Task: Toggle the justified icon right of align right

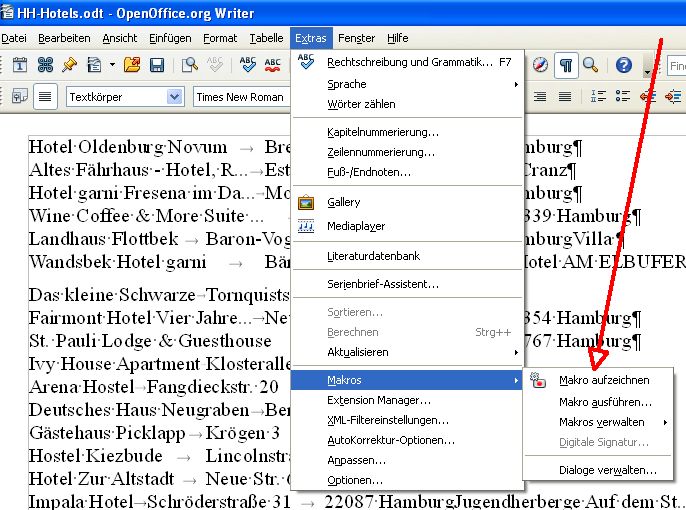Action: (x=565, y=96)
